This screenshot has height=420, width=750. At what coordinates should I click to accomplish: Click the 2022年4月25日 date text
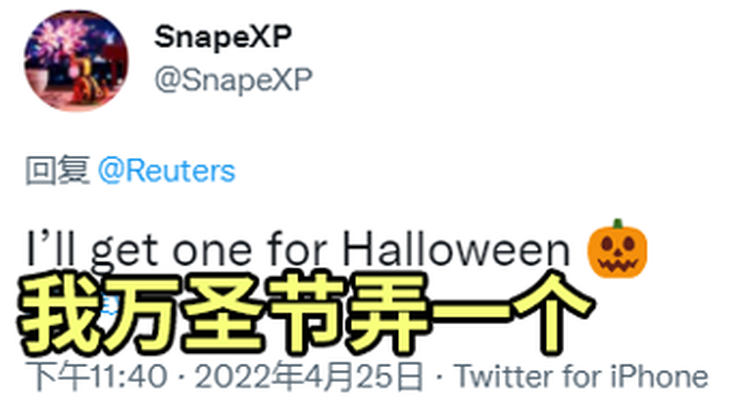point(309,376)
